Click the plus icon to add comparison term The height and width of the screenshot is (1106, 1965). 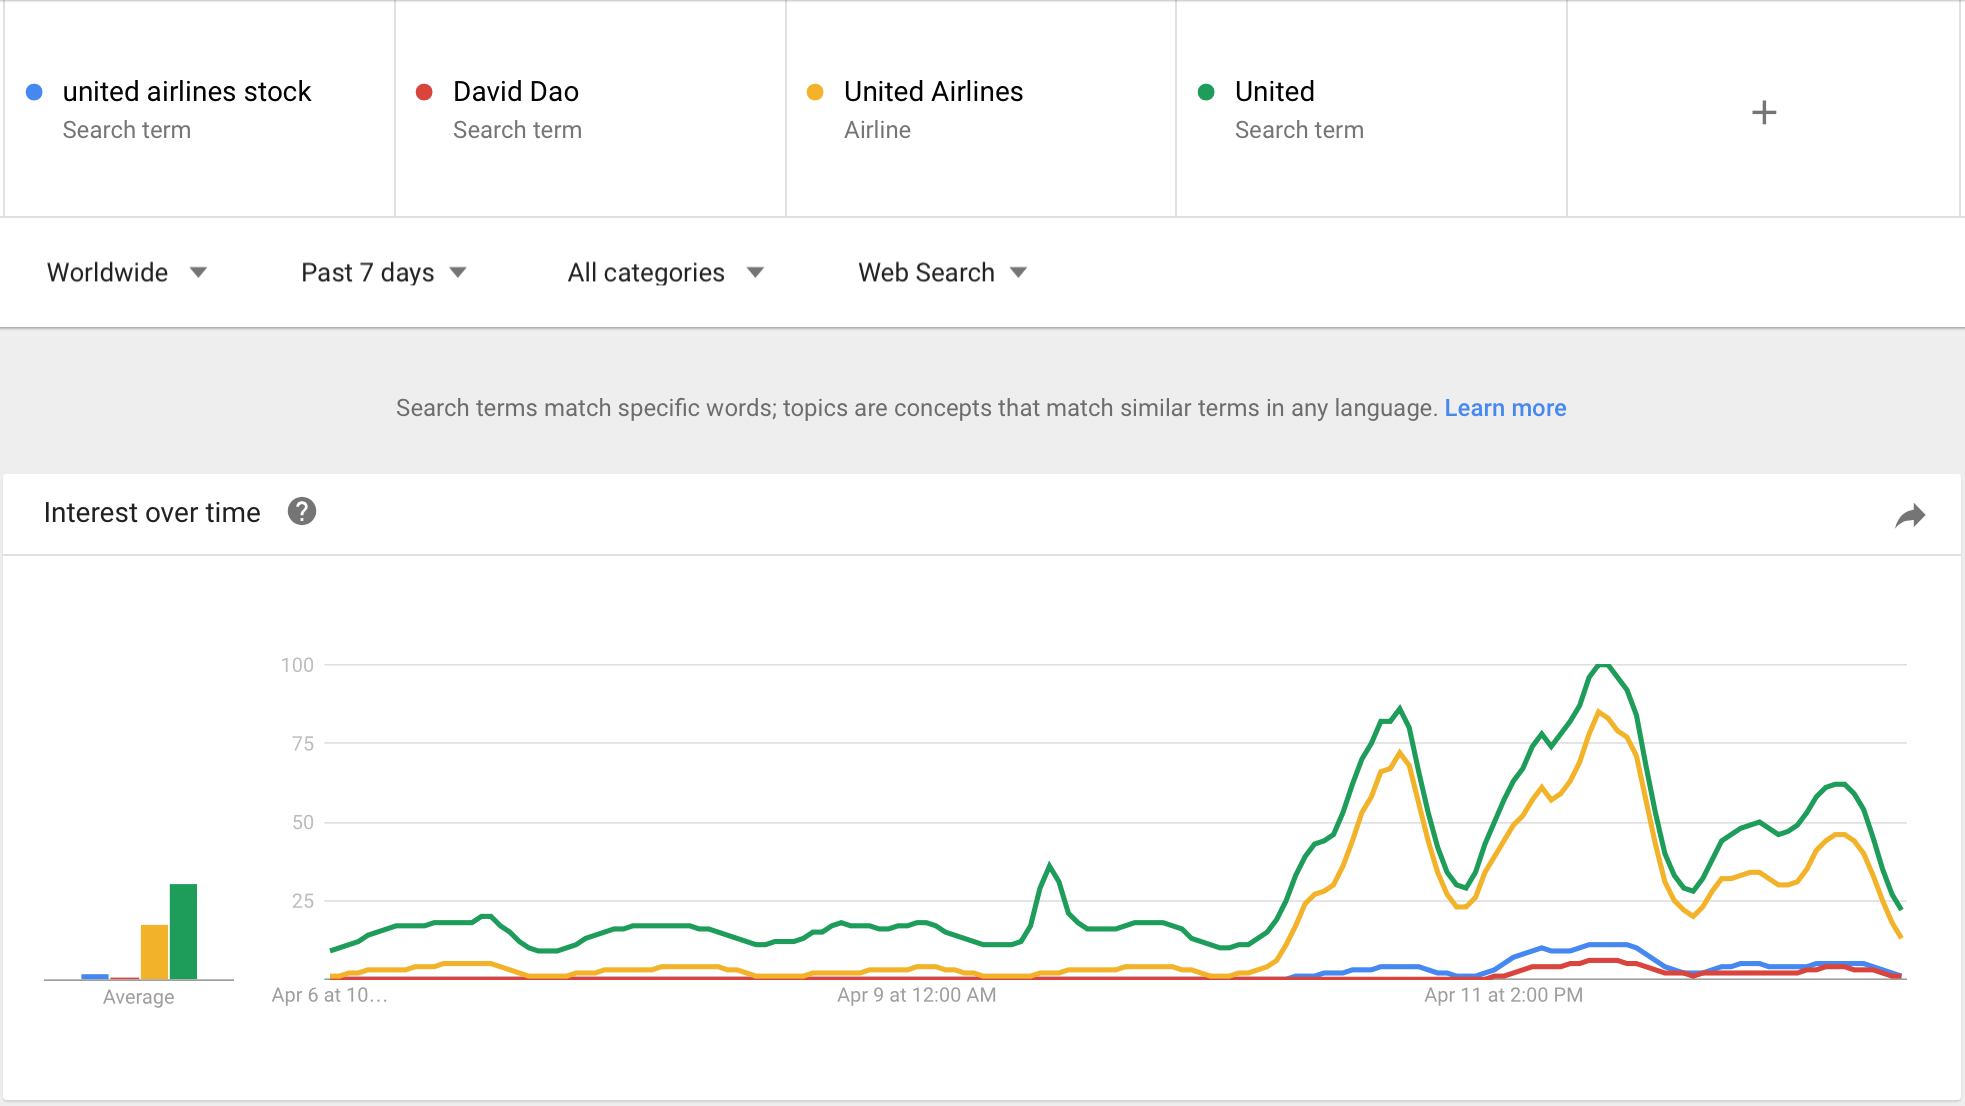[x=1764, y=112]
